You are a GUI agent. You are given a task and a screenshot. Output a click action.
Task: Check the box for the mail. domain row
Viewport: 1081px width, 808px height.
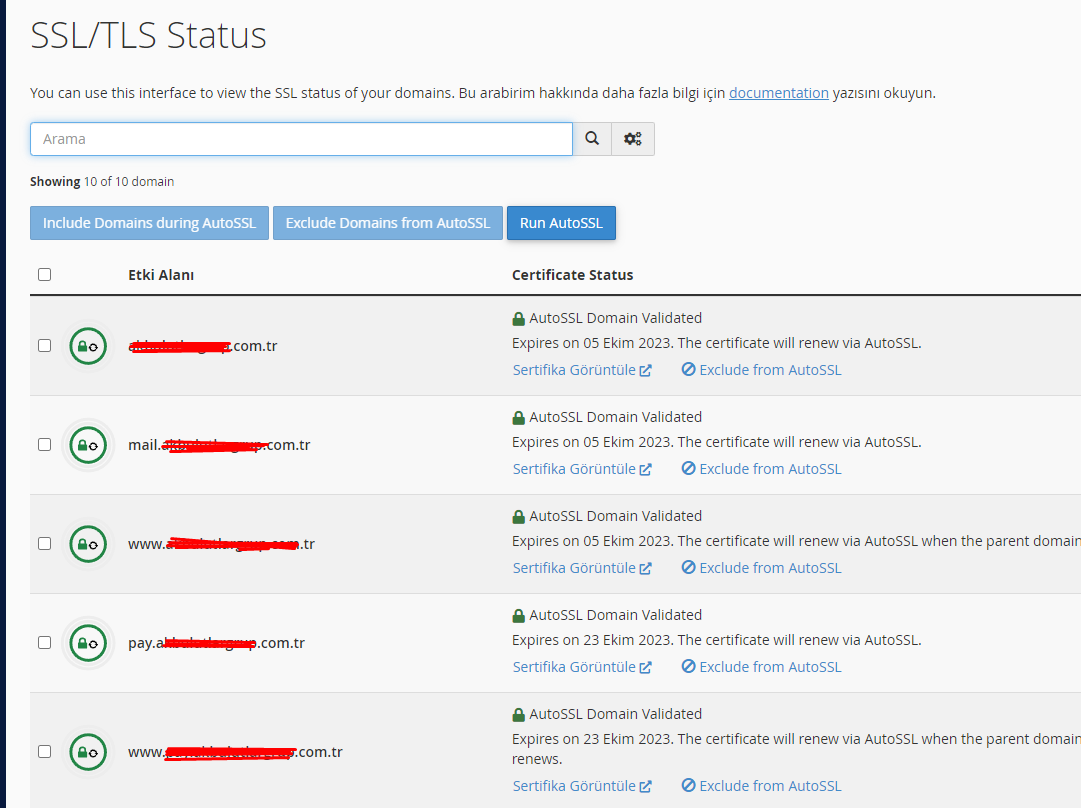45,445
